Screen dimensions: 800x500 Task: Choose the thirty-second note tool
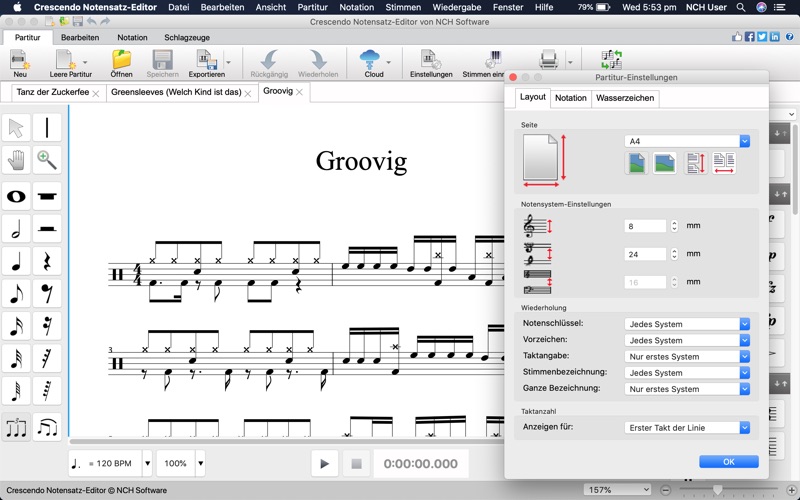point(16,358)
